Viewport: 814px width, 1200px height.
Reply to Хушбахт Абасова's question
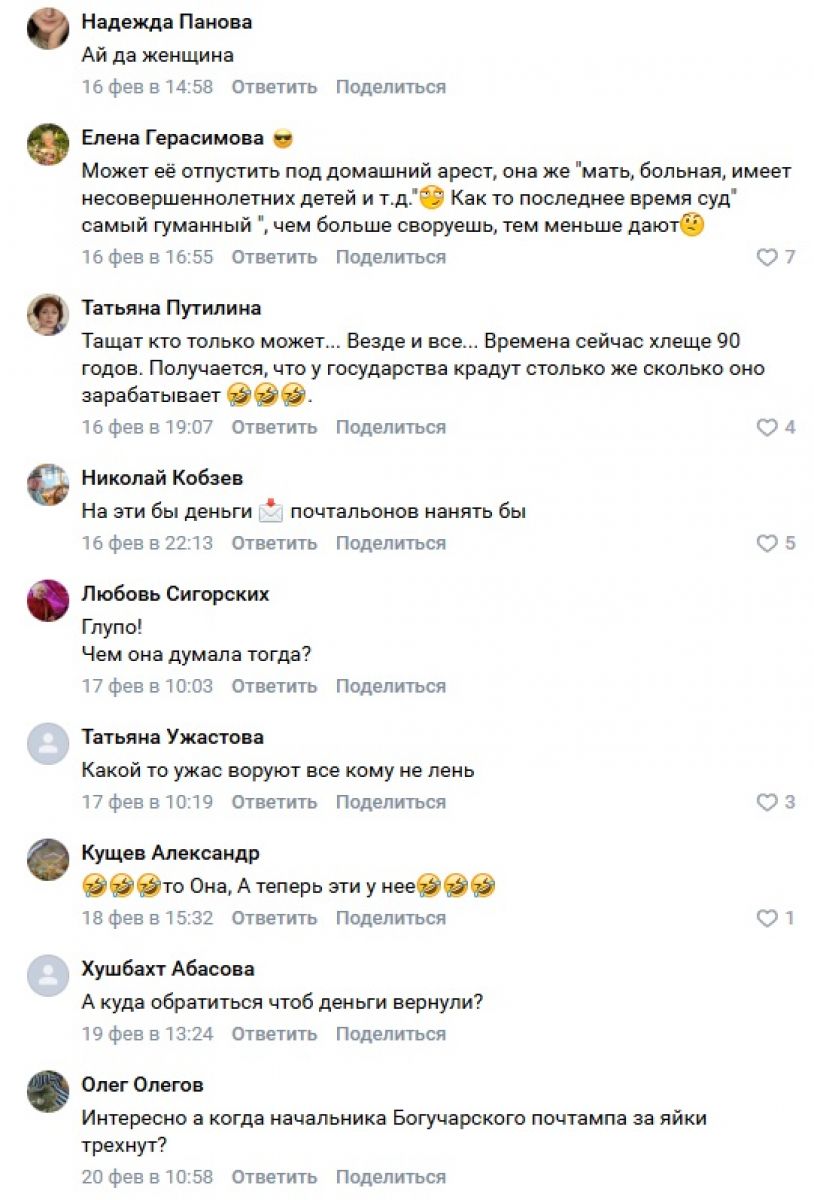(x=274, y=1034)
